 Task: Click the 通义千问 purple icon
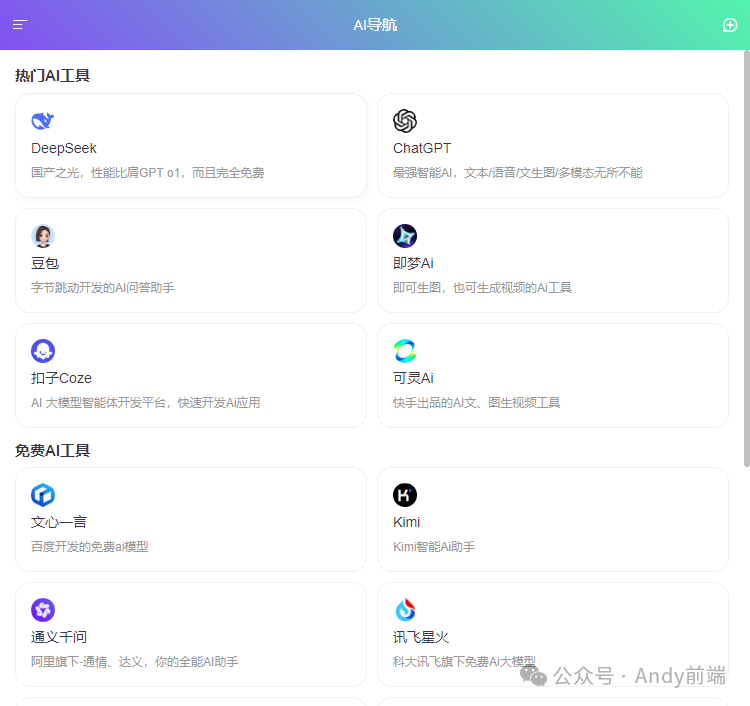pyautogui.click(x=43, y=610)
